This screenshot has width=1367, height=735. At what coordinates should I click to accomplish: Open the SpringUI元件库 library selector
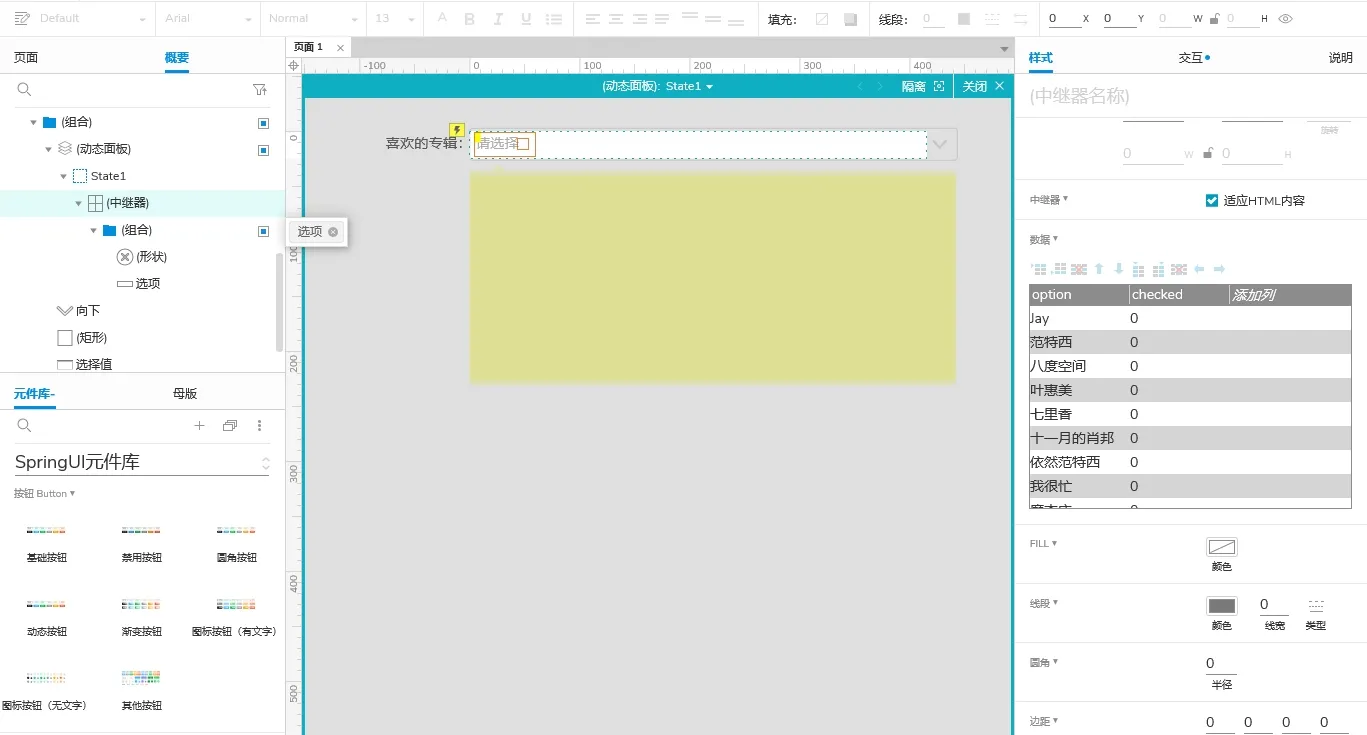(142, 462)
